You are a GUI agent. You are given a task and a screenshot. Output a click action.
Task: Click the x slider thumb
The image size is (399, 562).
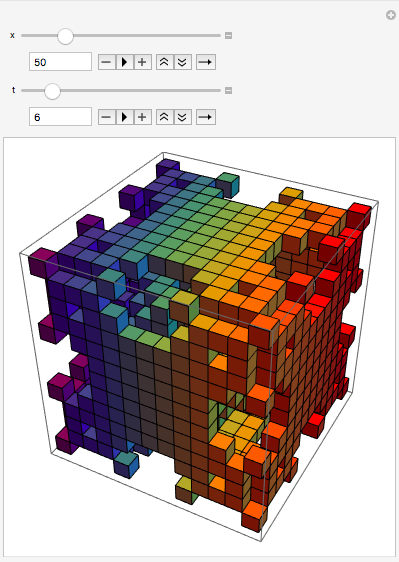65,36
